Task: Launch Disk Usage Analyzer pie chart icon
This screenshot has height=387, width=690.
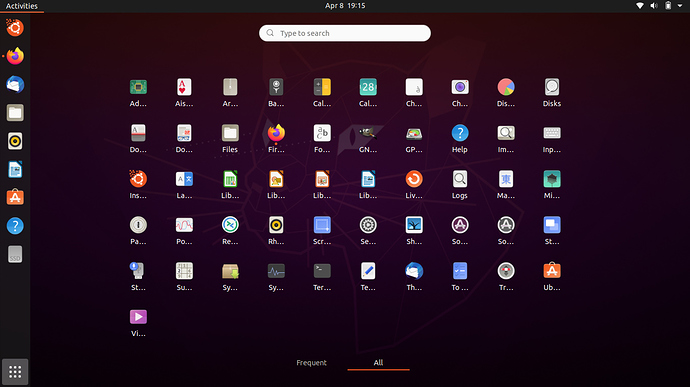Action: (506, 87)
